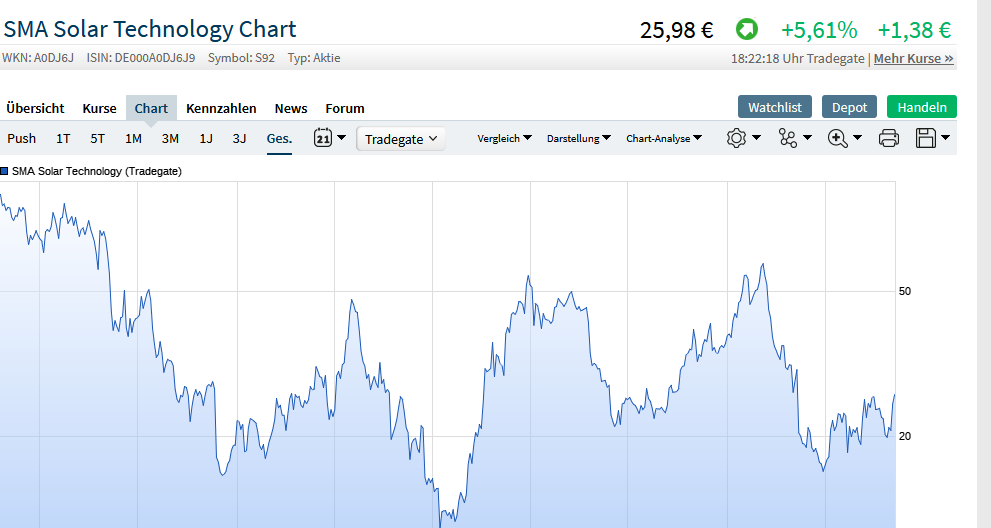This screenshot has height=528, width=991.
Task: Select the 3M timeframe
Action: pyautogui.click(x=170, y=138)
